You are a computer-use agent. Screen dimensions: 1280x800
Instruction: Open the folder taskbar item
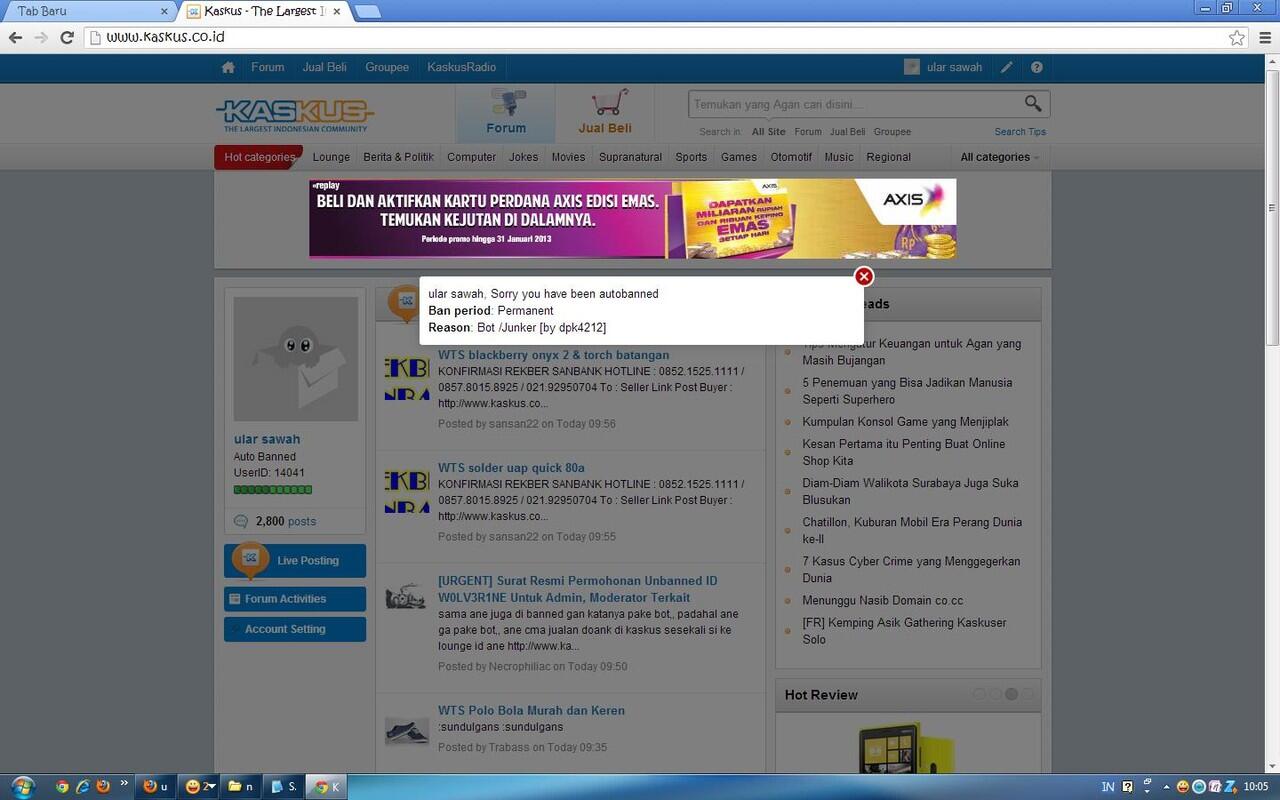coord(241,786)
